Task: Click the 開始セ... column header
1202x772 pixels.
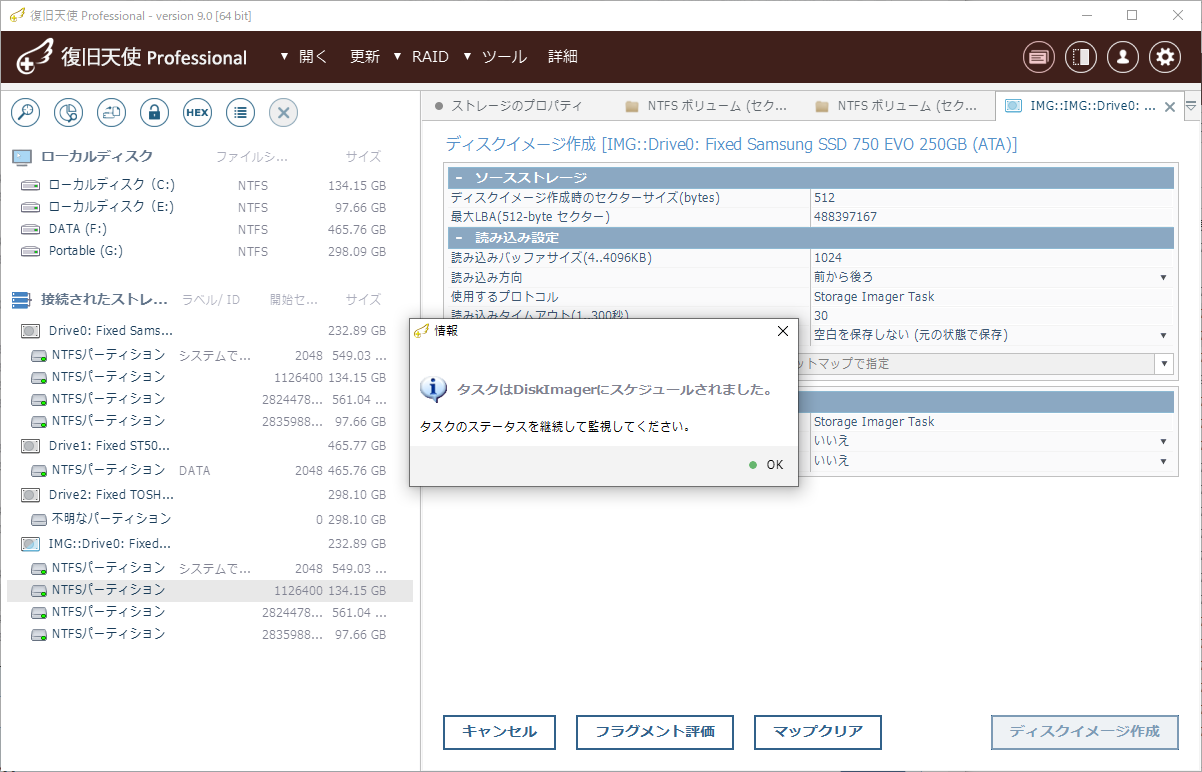Action: coord(294,300)
